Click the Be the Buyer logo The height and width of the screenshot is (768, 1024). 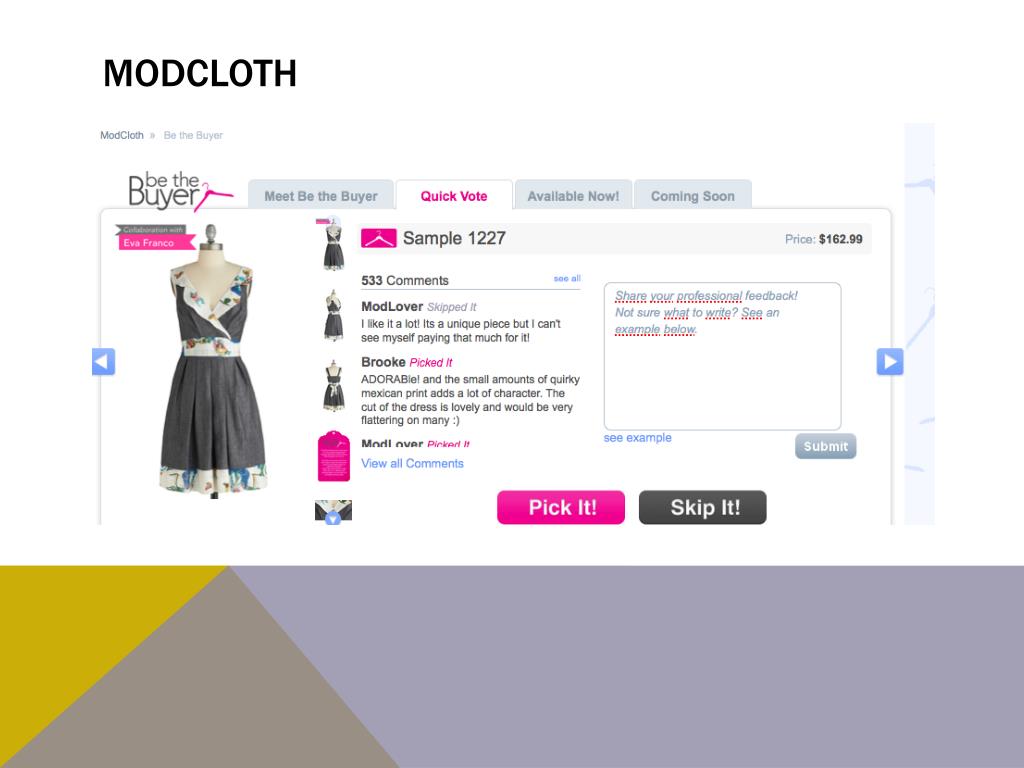click(180, 191)
